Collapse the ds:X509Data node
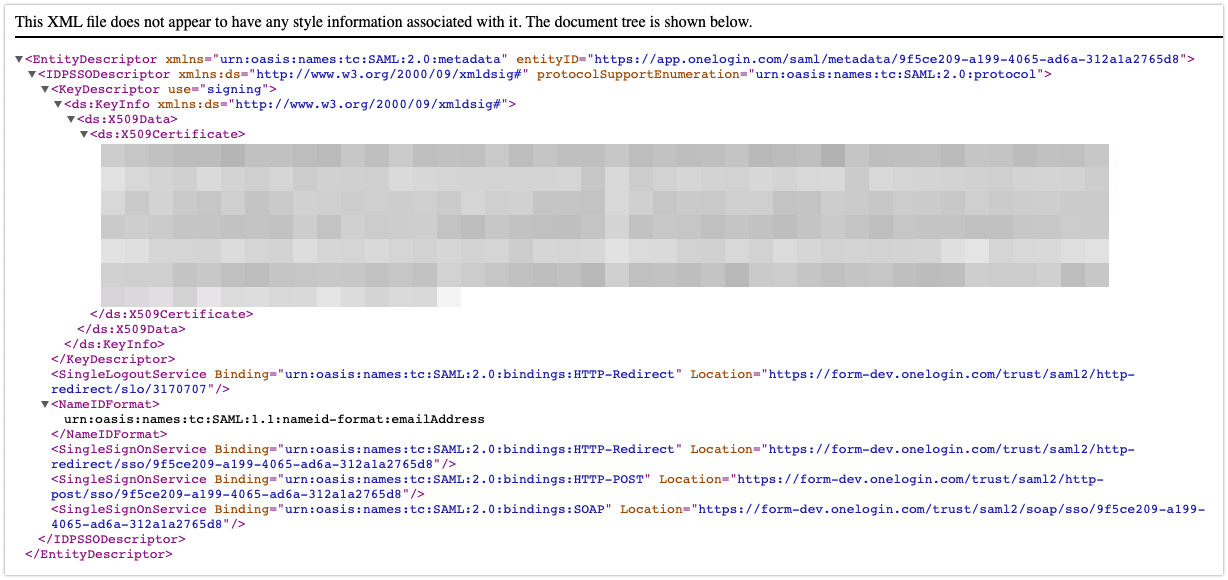This screenshot has height=580, width=1228. pos(71,120)
